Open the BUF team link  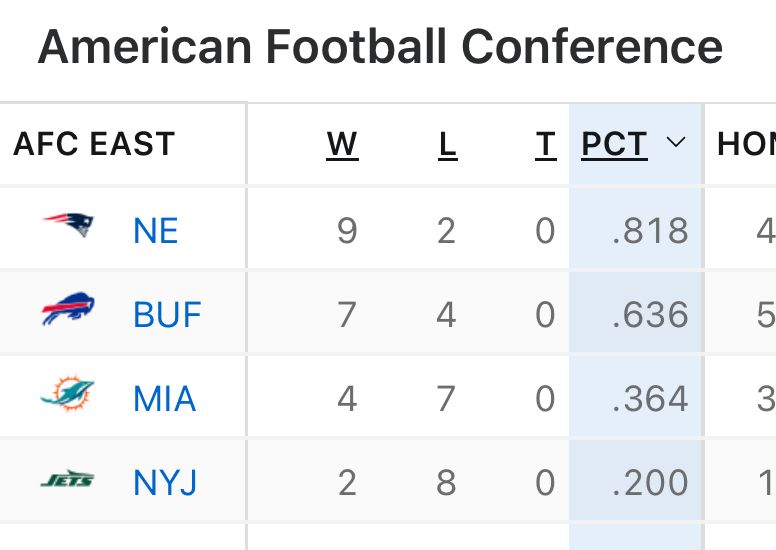(167, 315)
